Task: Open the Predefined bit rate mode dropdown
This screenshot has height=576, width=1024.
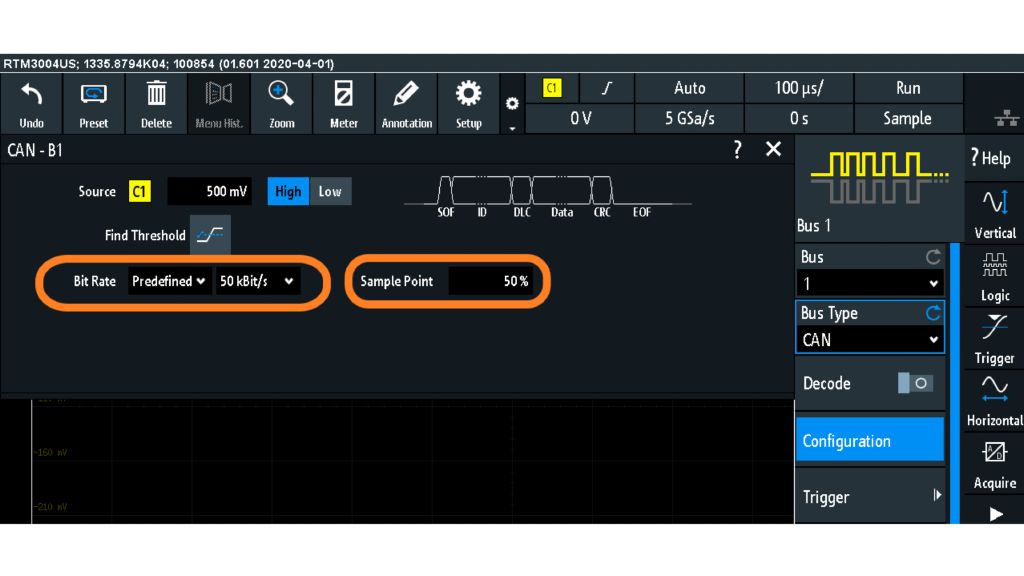Action: click(168, 281)
